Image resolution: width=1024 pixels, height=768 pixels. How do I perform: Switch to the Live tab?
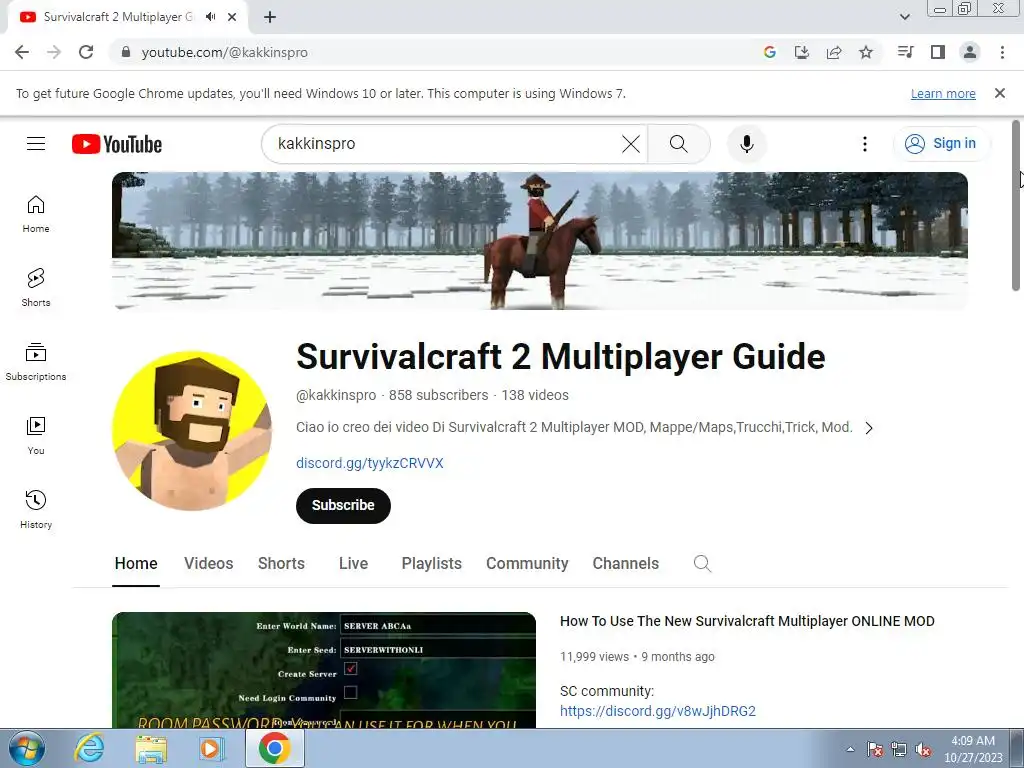(x=353, y=564)
